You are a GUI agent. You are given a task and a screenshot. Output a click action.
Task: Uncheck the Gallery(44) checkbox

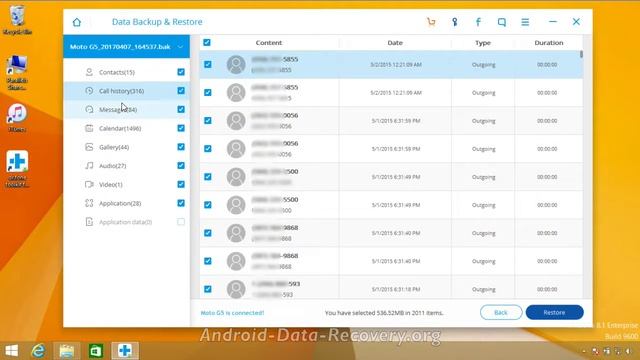181,147
